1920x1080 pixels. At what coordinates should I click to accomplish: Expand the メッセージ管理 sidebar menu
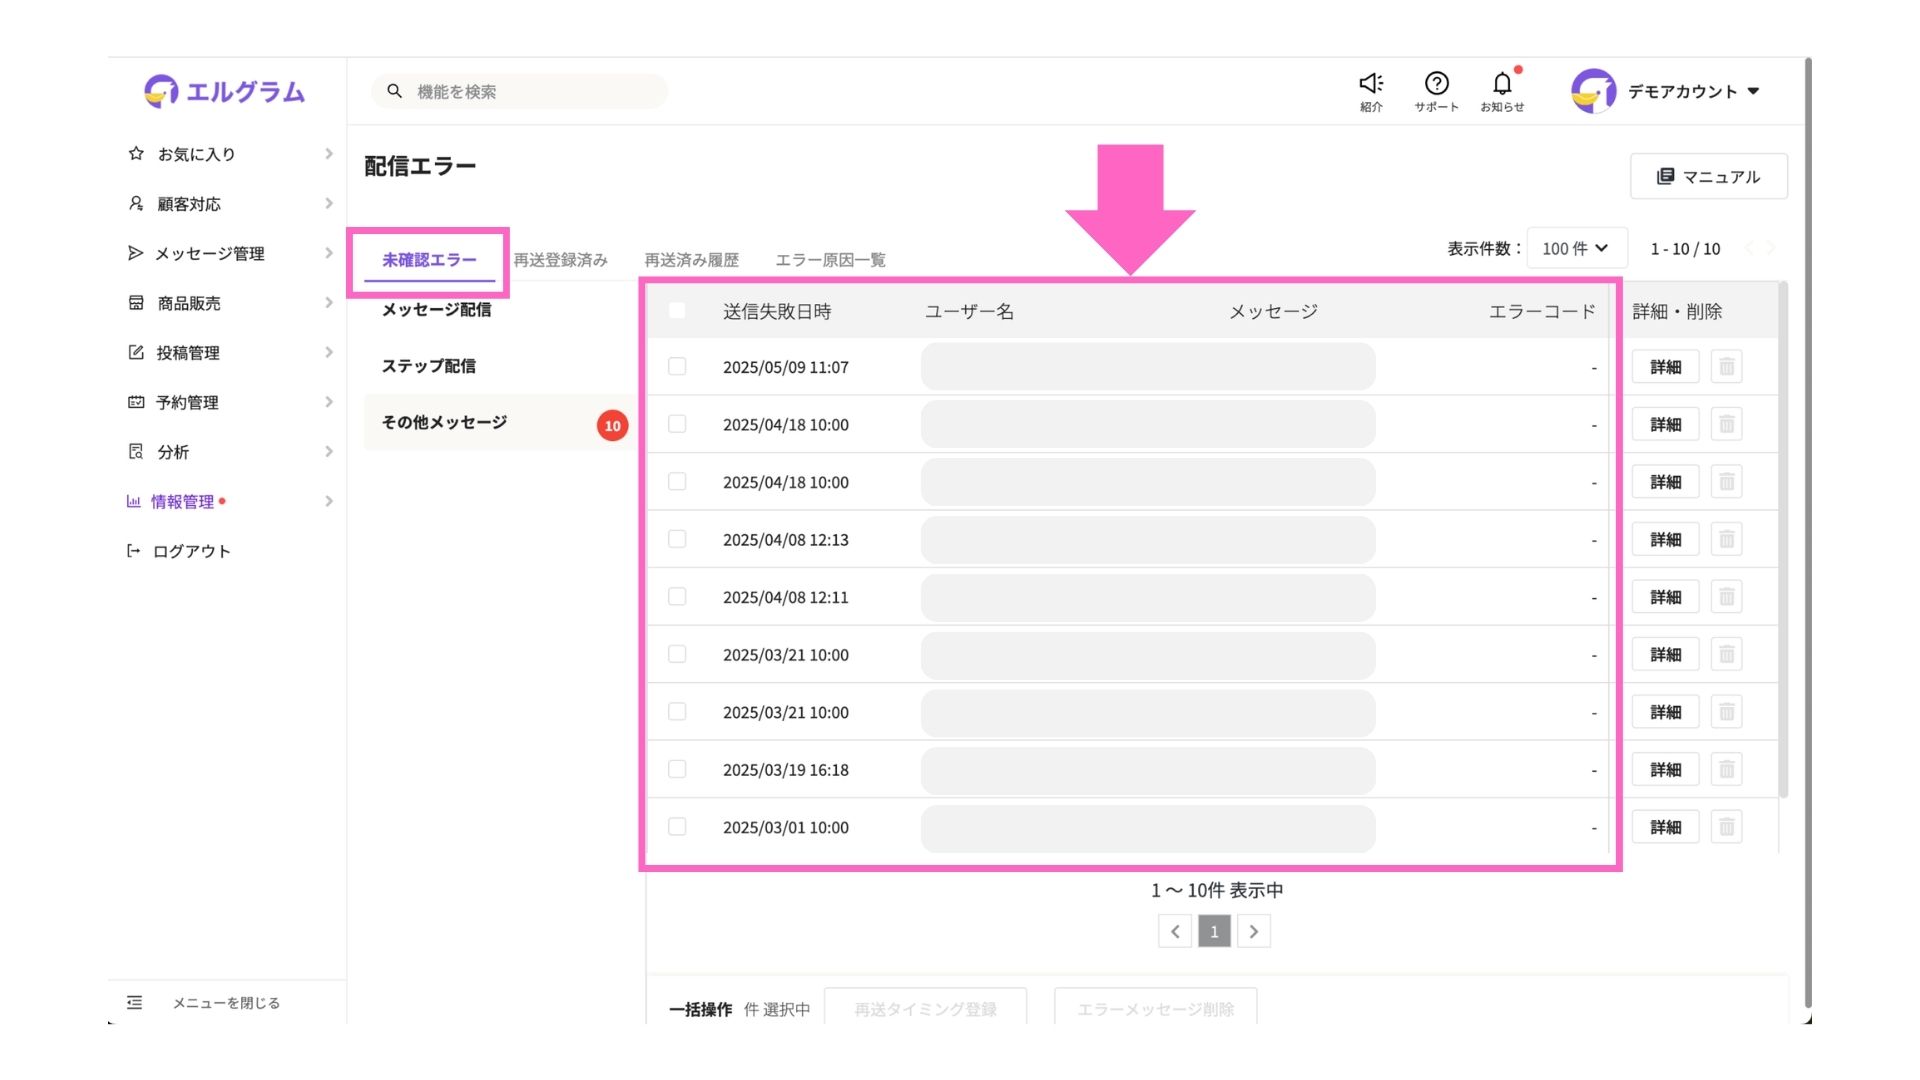(210, 254)
